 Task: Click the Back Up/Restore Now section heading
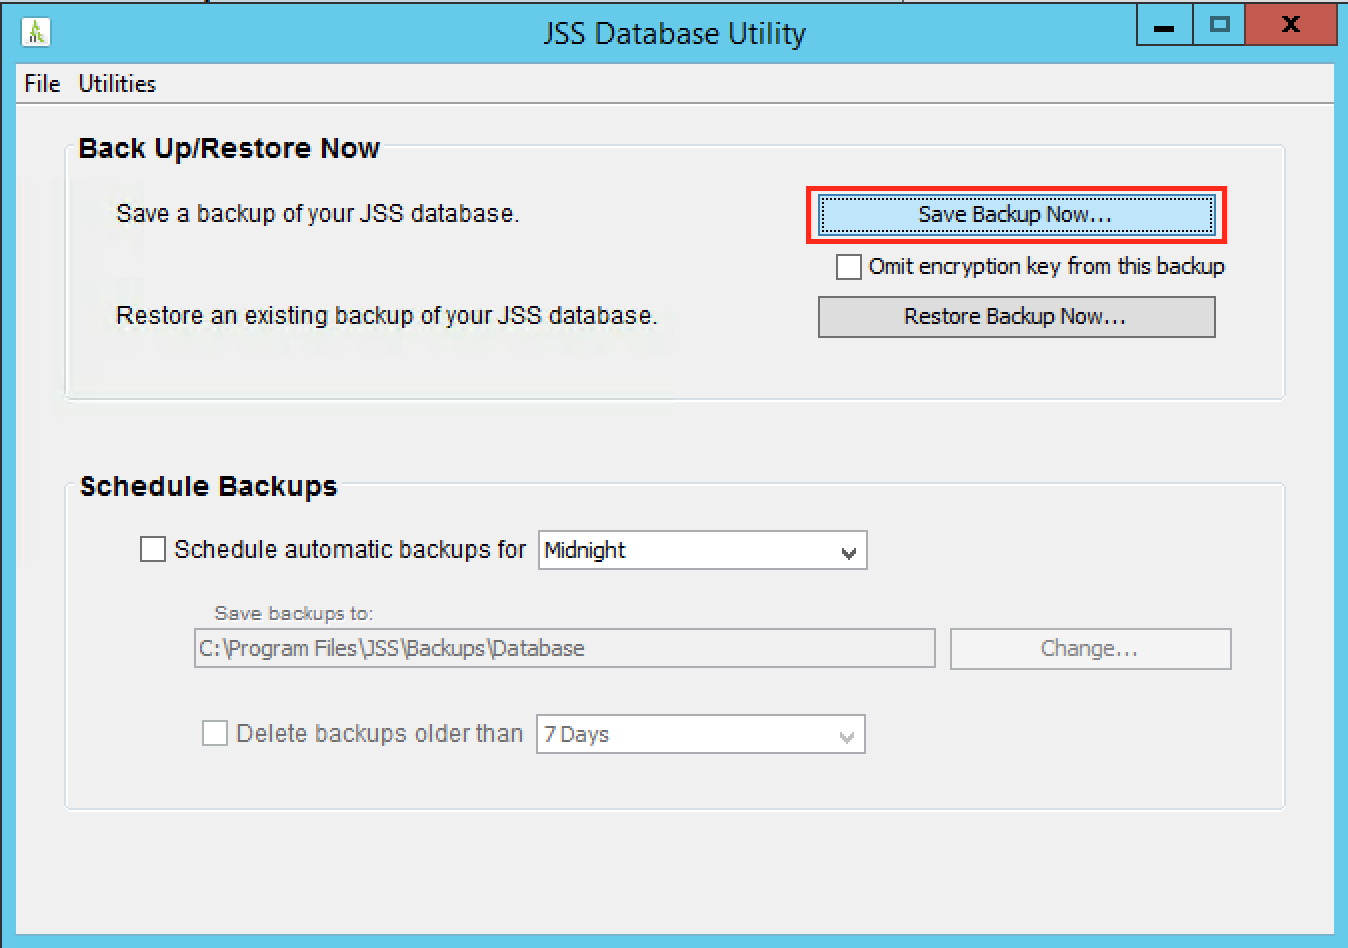pyautogui.click(x=229, y=149)
